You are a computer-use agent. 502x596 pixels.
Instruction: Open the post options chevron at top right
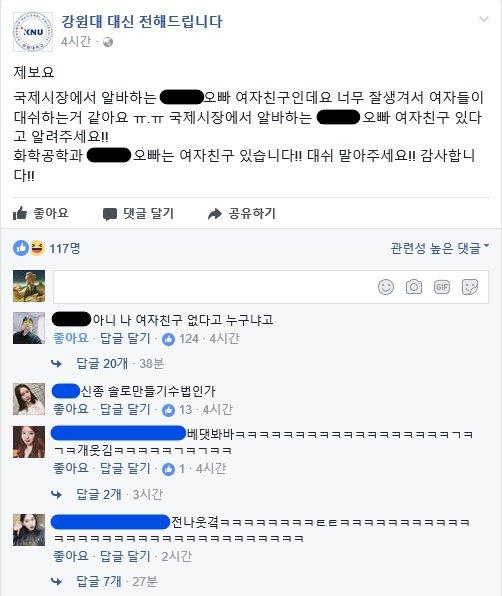click(484, 19)
